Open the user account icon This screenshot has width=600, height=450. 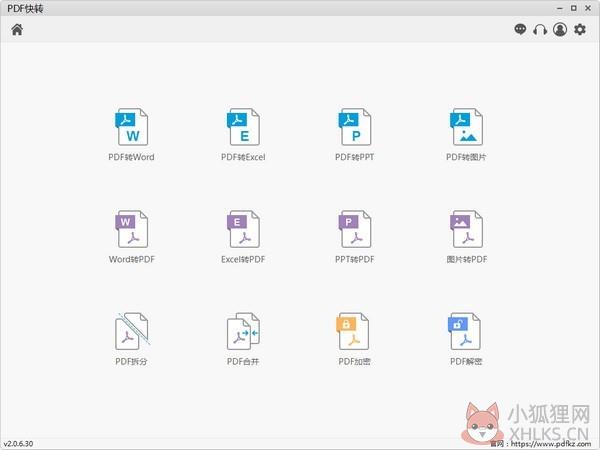[x=560, y=29]
